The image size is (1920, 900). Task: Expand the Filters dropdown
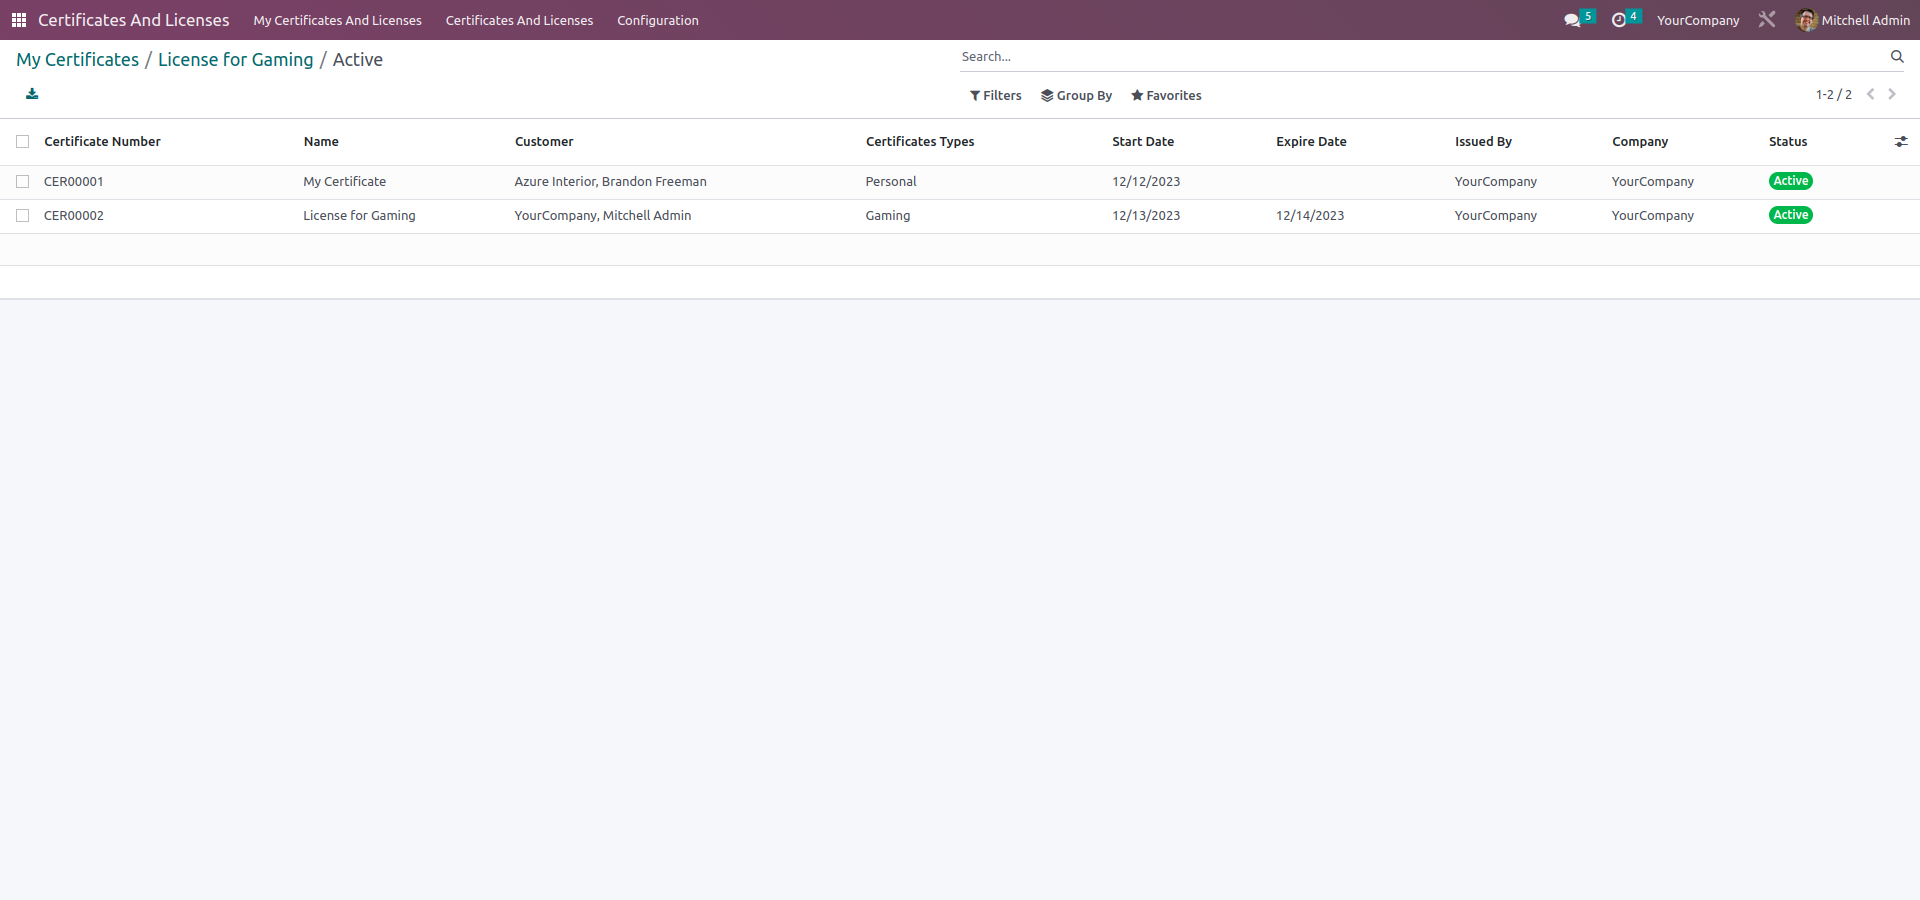point(996,96)
